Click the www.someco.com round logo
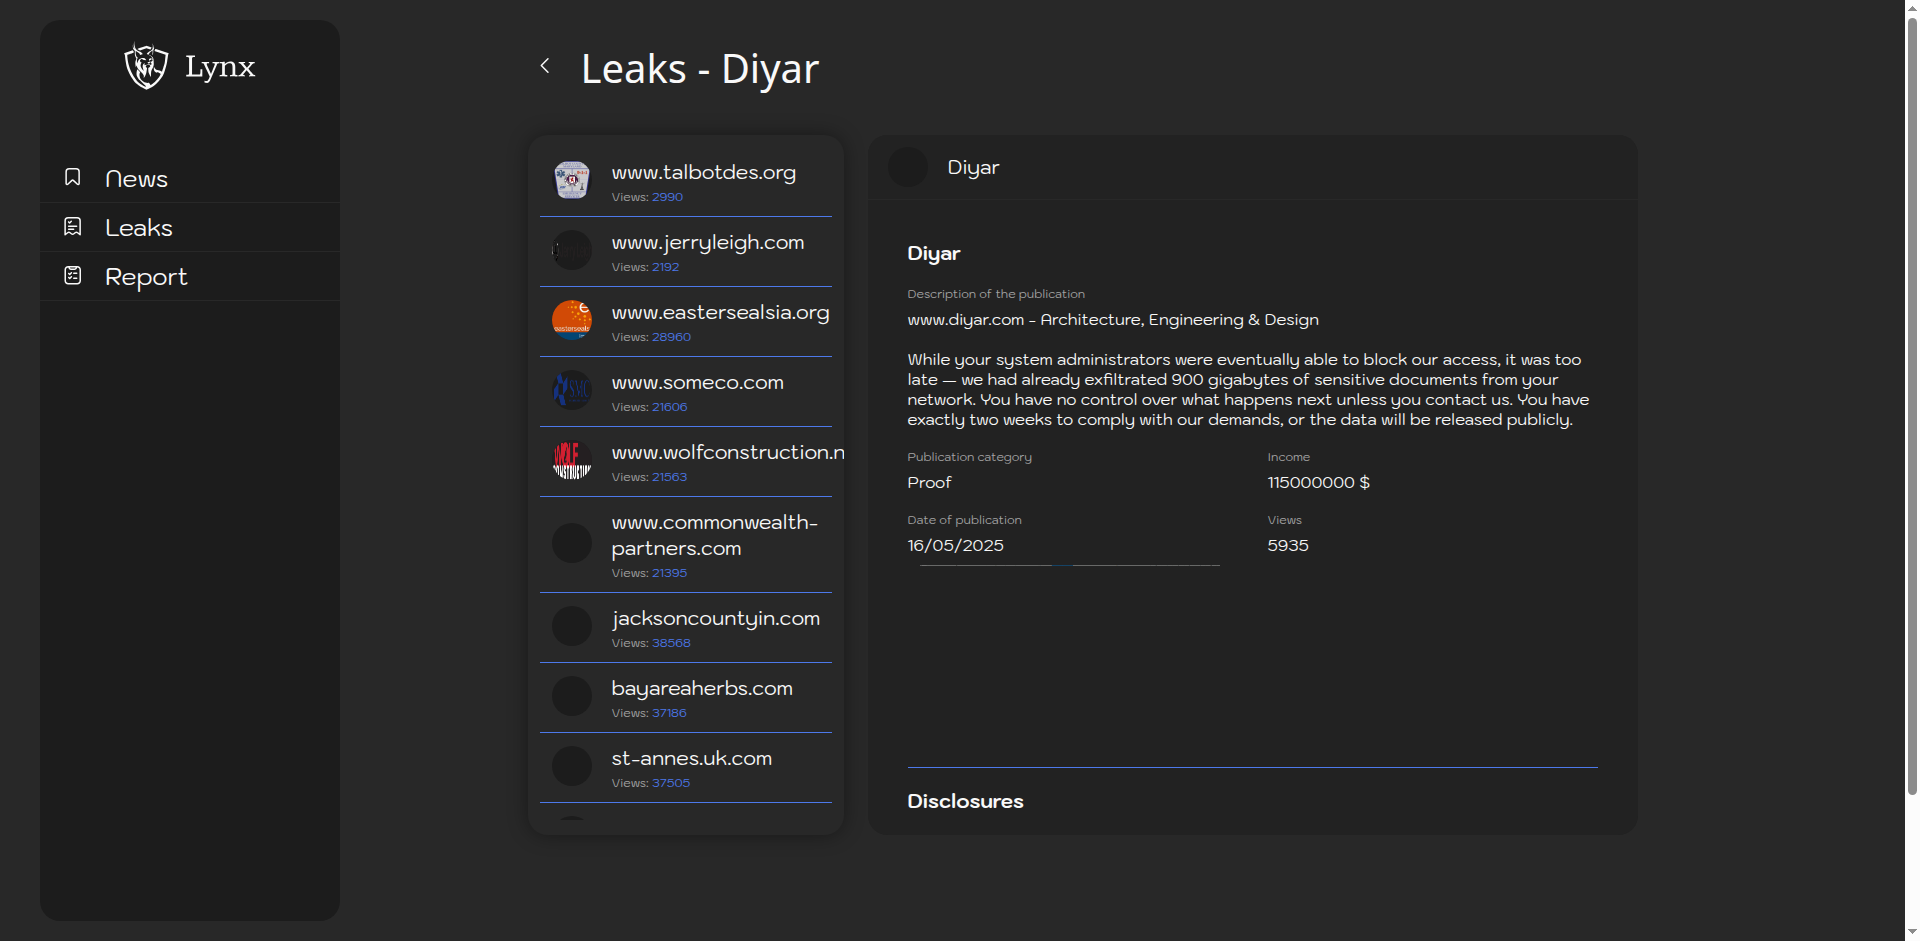The height and width of the screenshot is (941, 1920). tap(572, 390)
